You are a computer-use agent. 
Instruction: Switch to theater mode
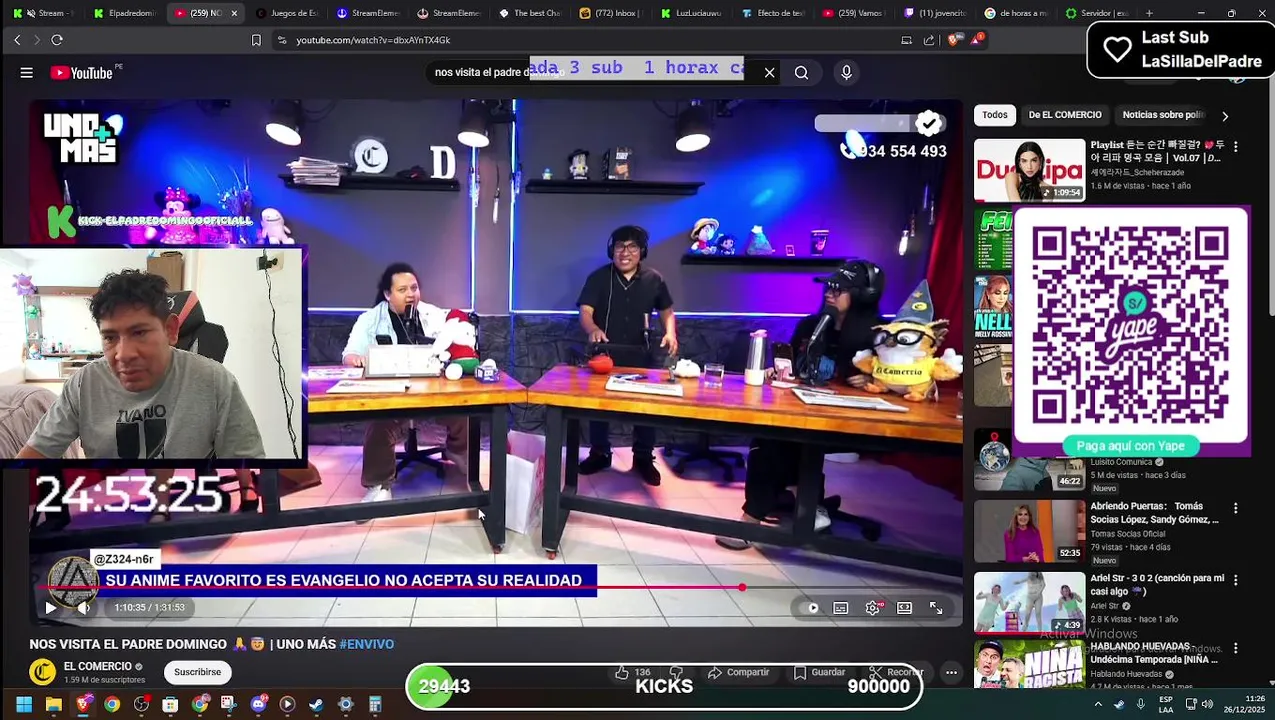coord(904,607)
